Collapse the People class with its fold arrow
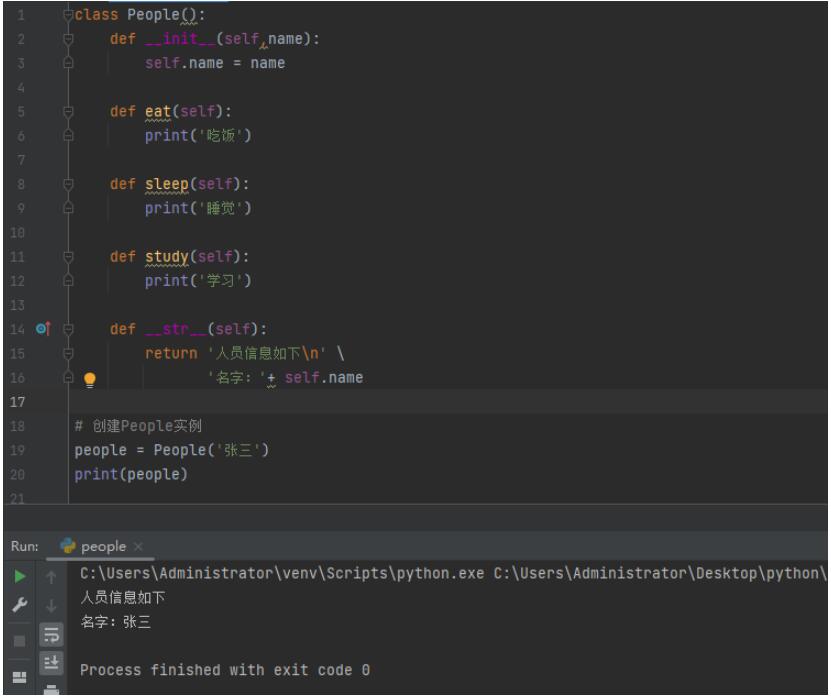831x700 pixels. (66, 12)
